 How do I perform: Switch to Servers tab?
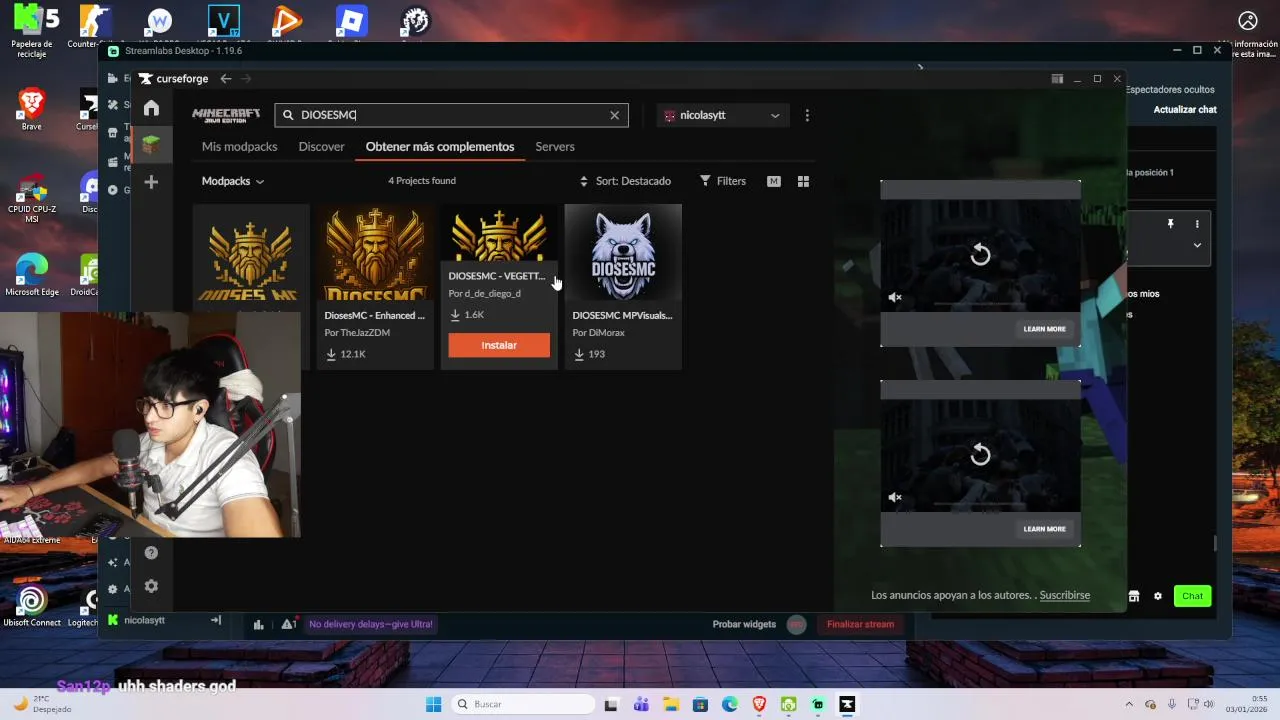tap(555, 147)
